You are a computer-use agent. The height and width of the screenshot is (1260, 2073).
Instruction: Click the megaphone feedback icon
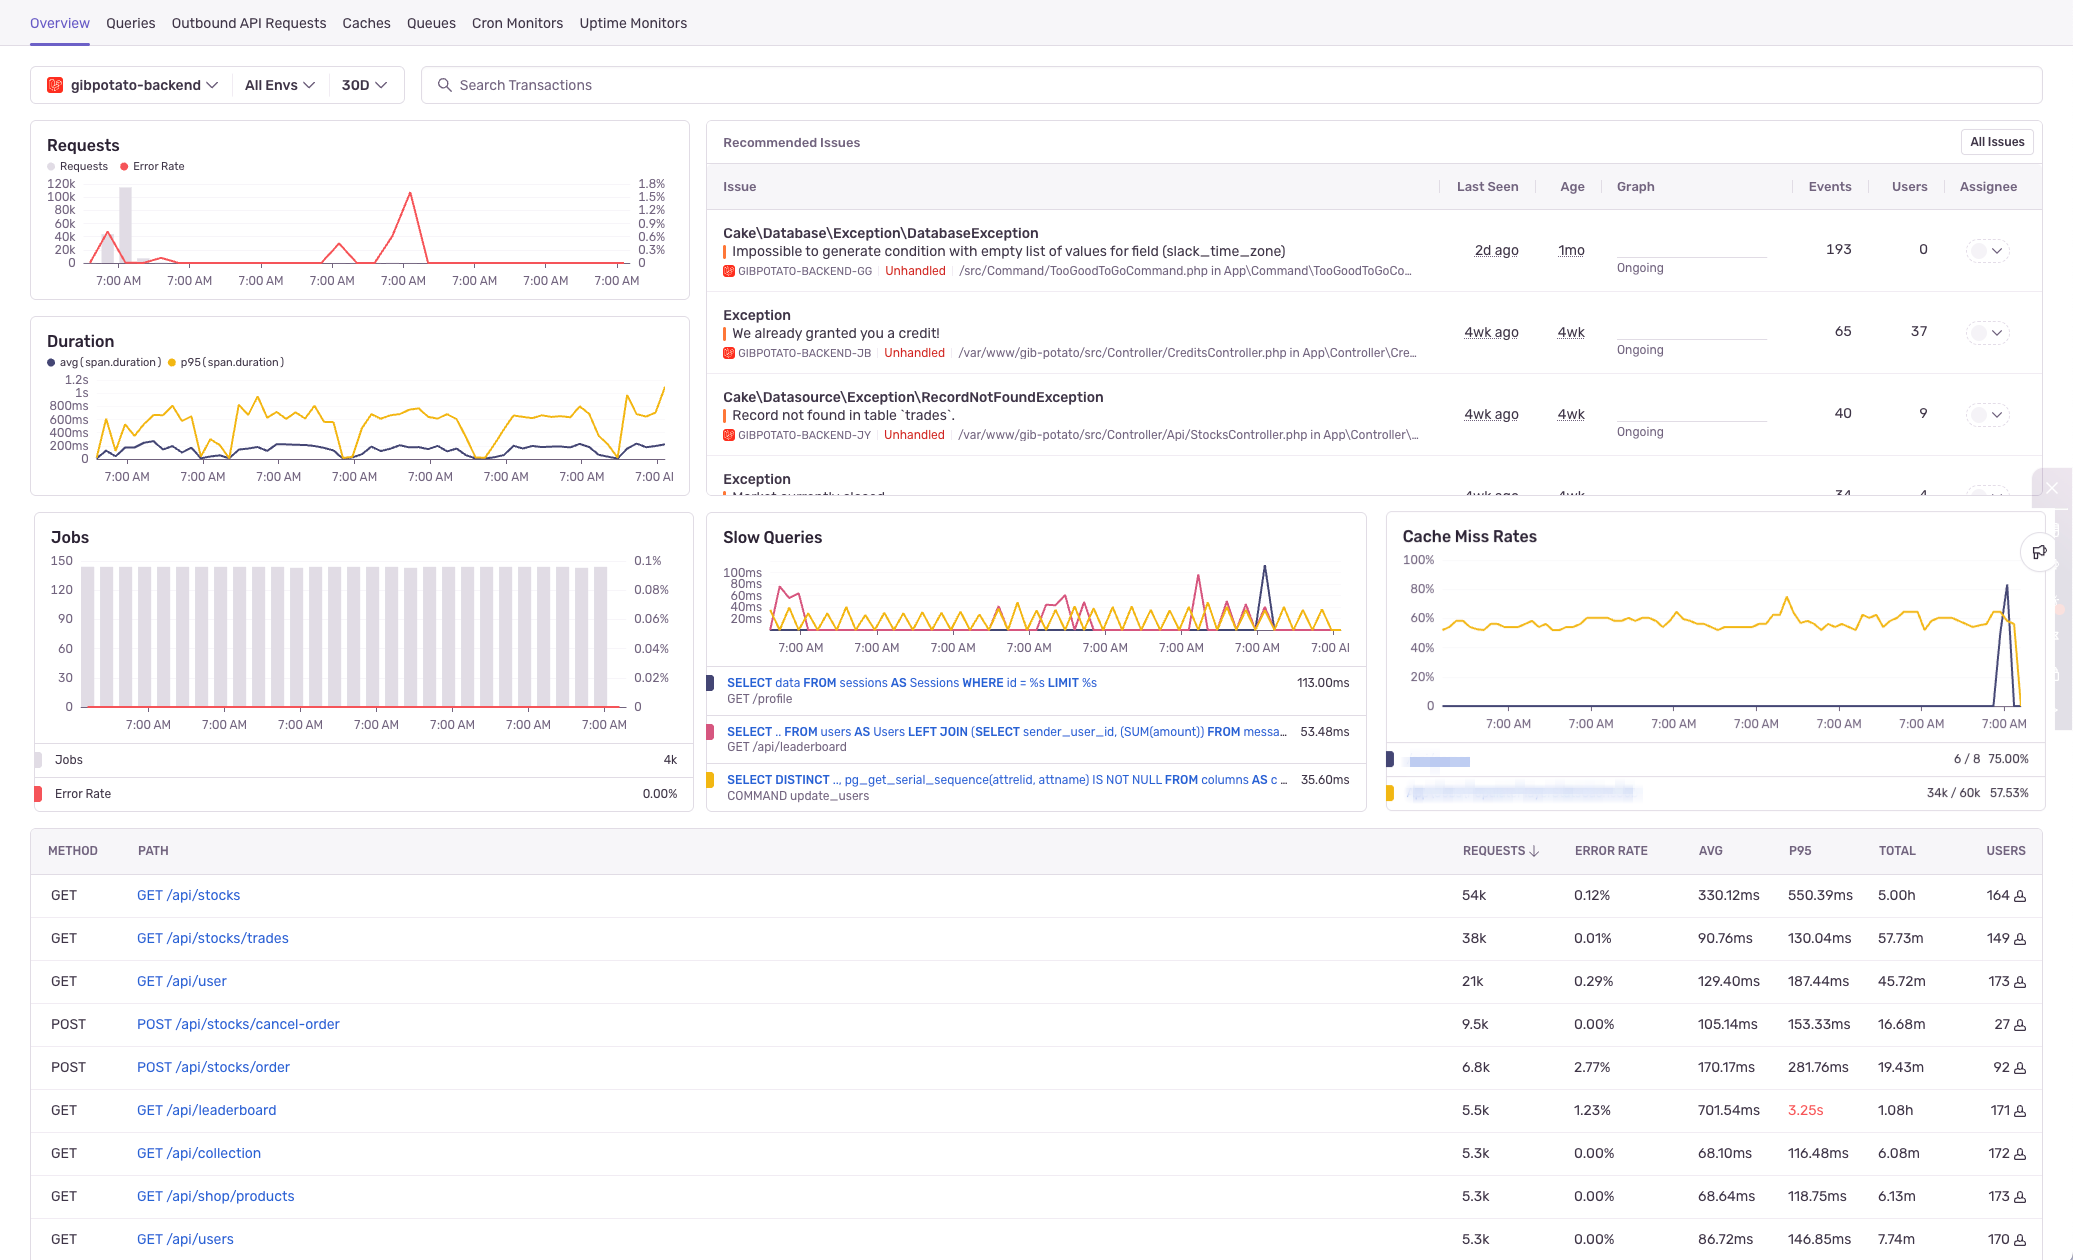tap(2039, 552)
